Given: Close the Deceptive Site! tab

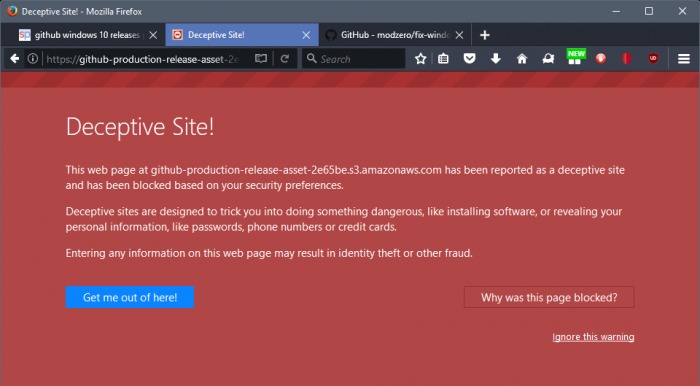Looking at the screenshot, I should click(306, 35).
